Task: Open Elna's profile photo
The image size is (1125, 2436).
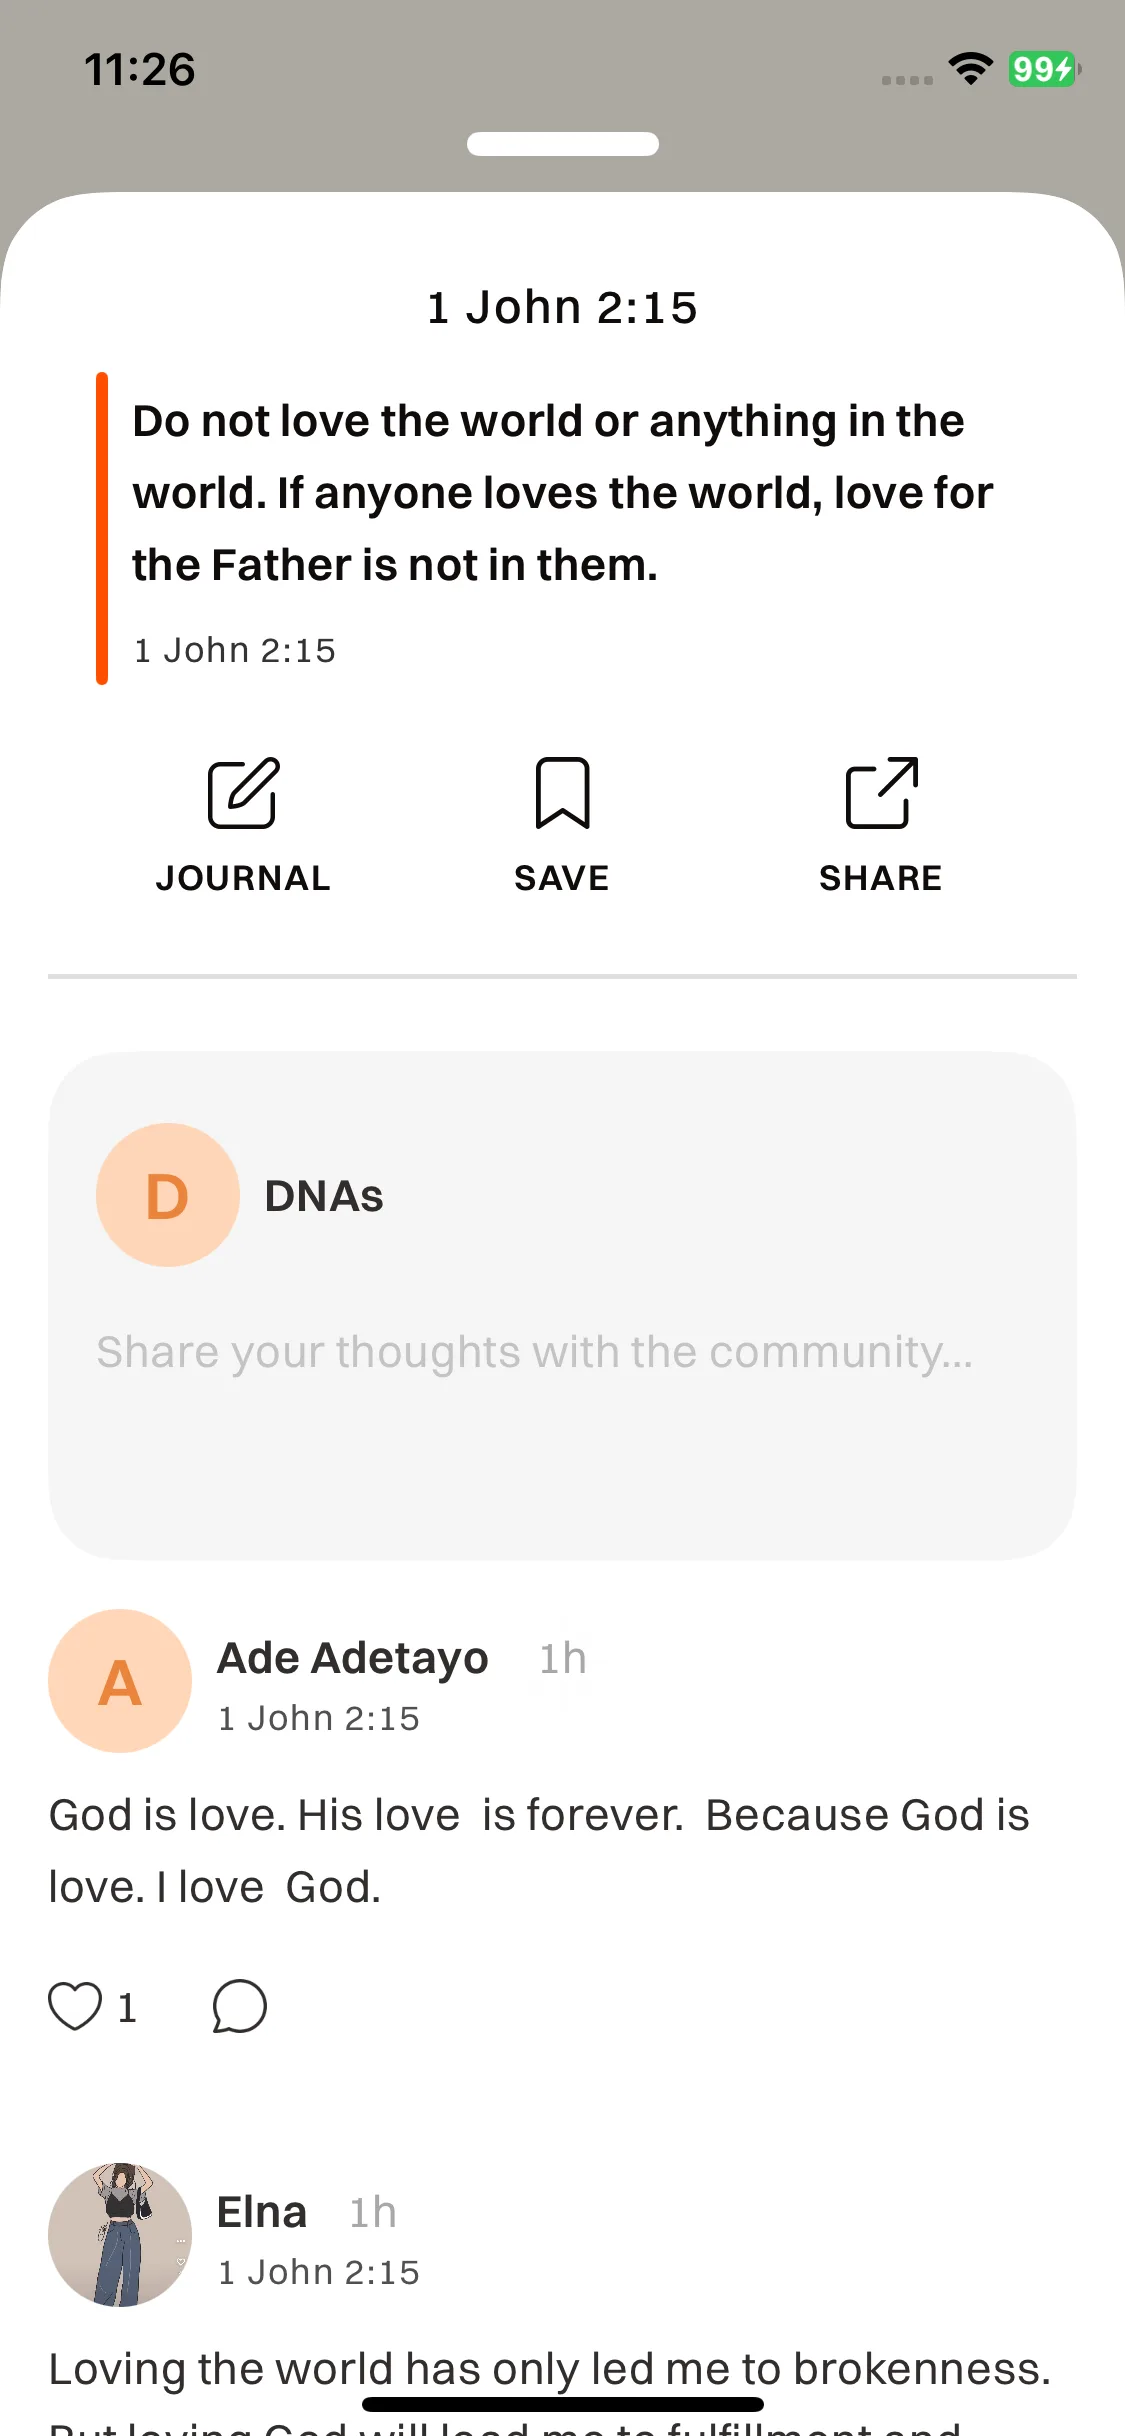Action: pyautogui.click(x=120, y=2235)
